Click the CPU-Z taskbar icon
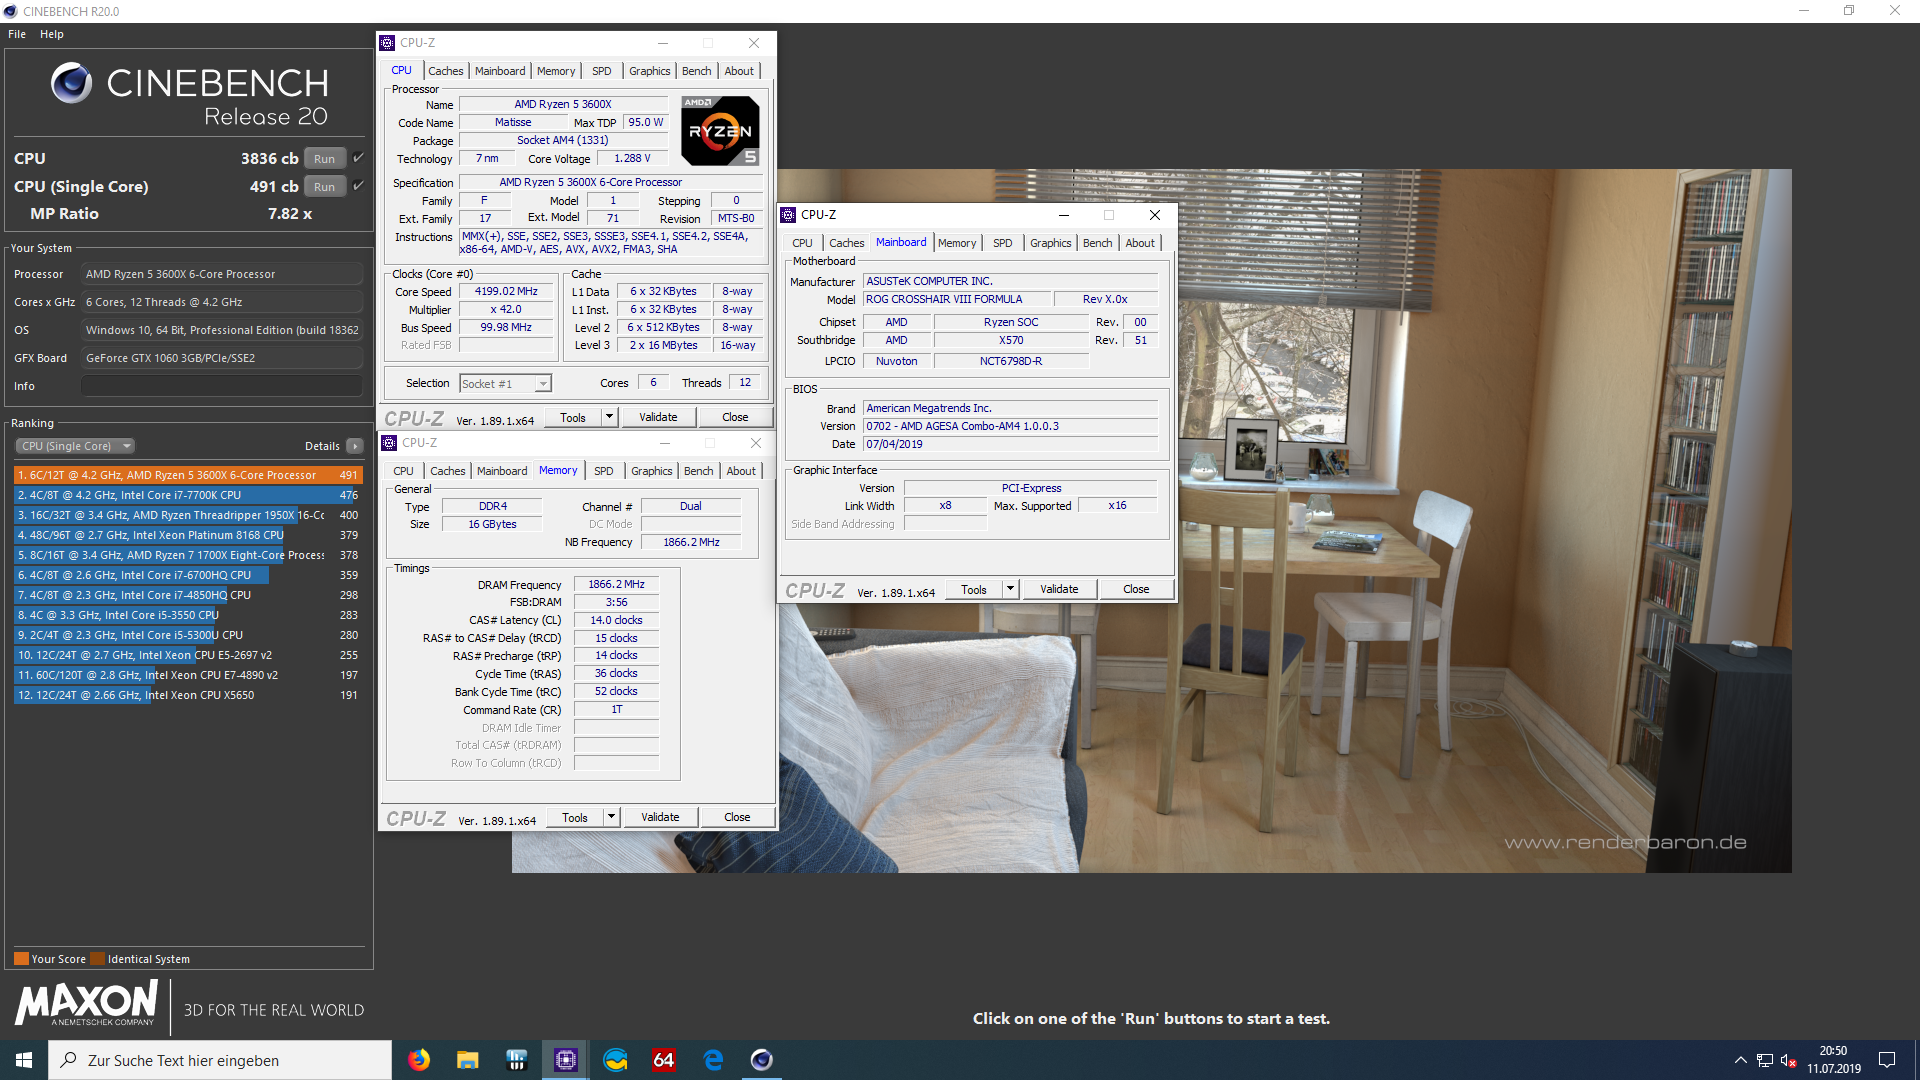 [x=565, y=1060]
